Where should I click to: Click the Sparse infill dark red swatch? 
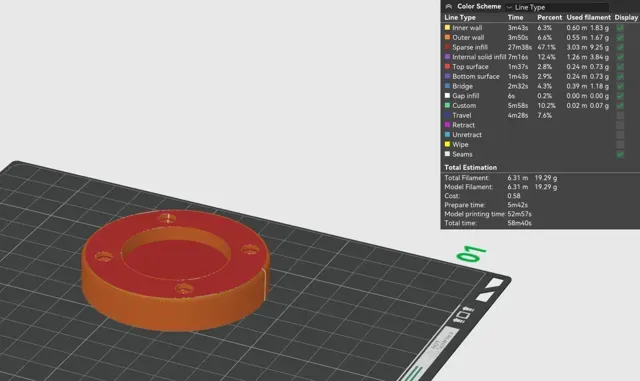447,47
